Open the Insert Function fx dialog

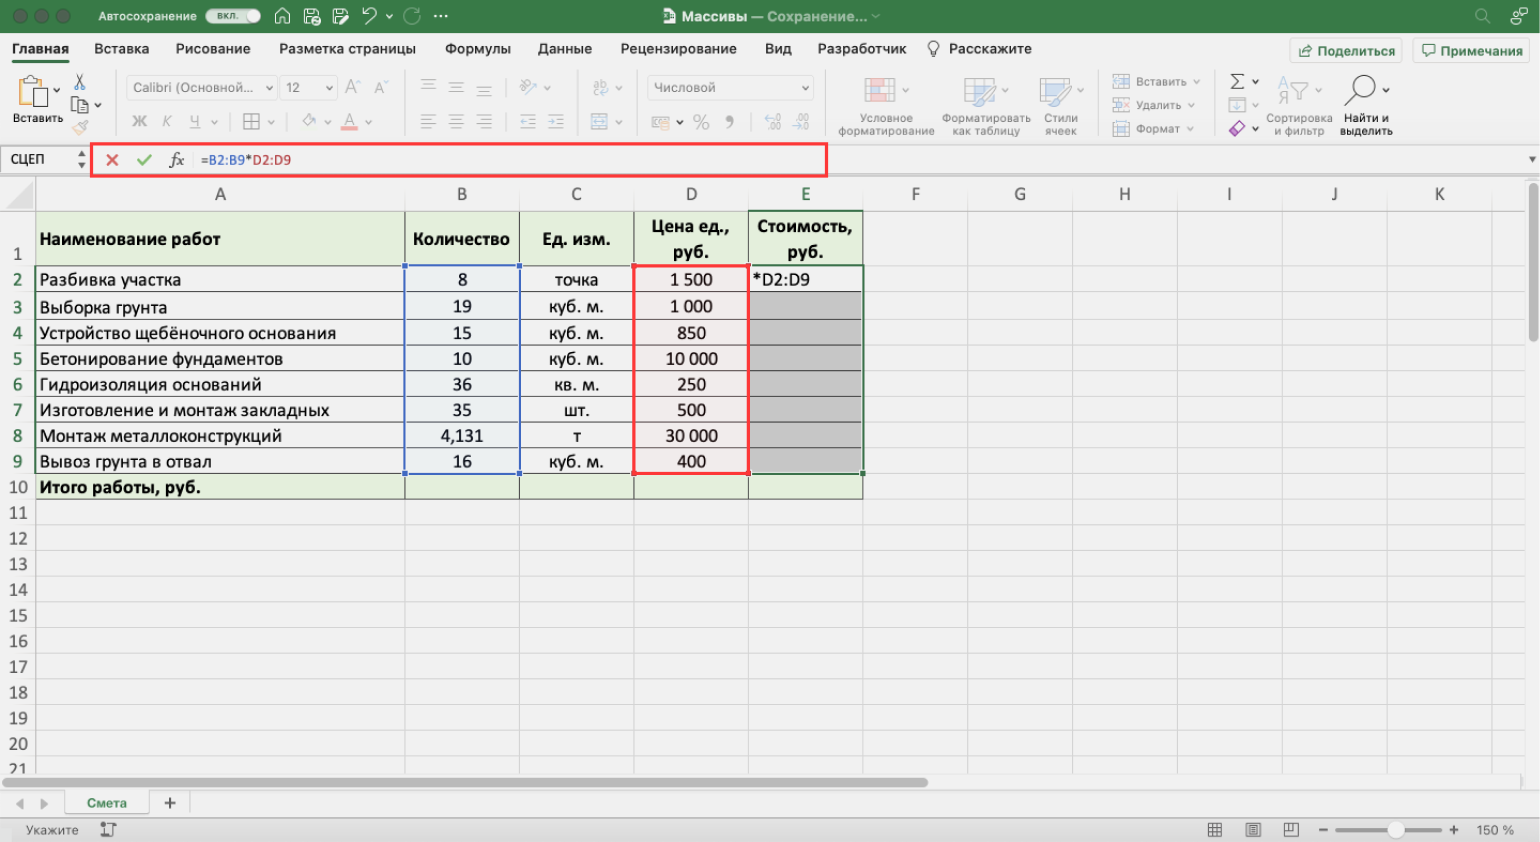[x=177, y=160]
